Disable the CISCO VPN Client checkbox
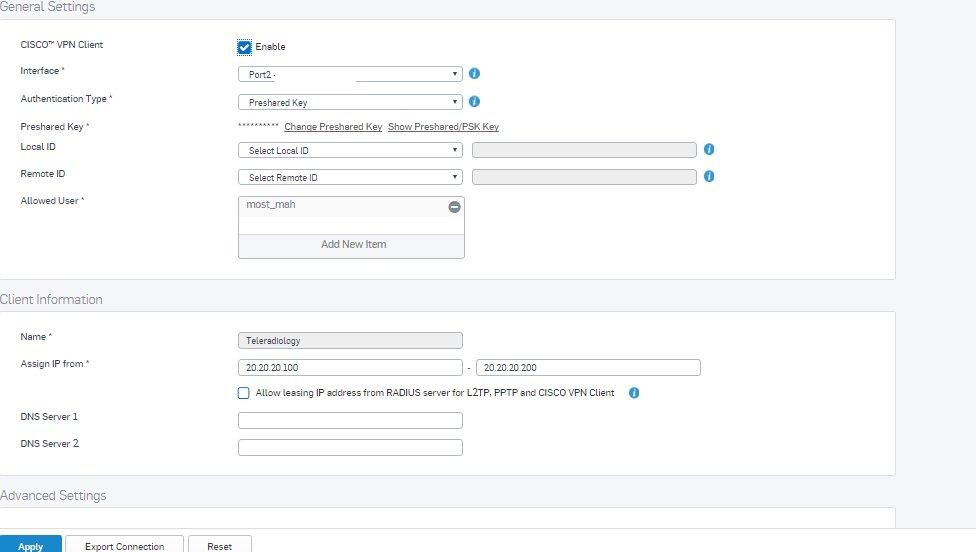976x552 pixels. tap(245, 47)
